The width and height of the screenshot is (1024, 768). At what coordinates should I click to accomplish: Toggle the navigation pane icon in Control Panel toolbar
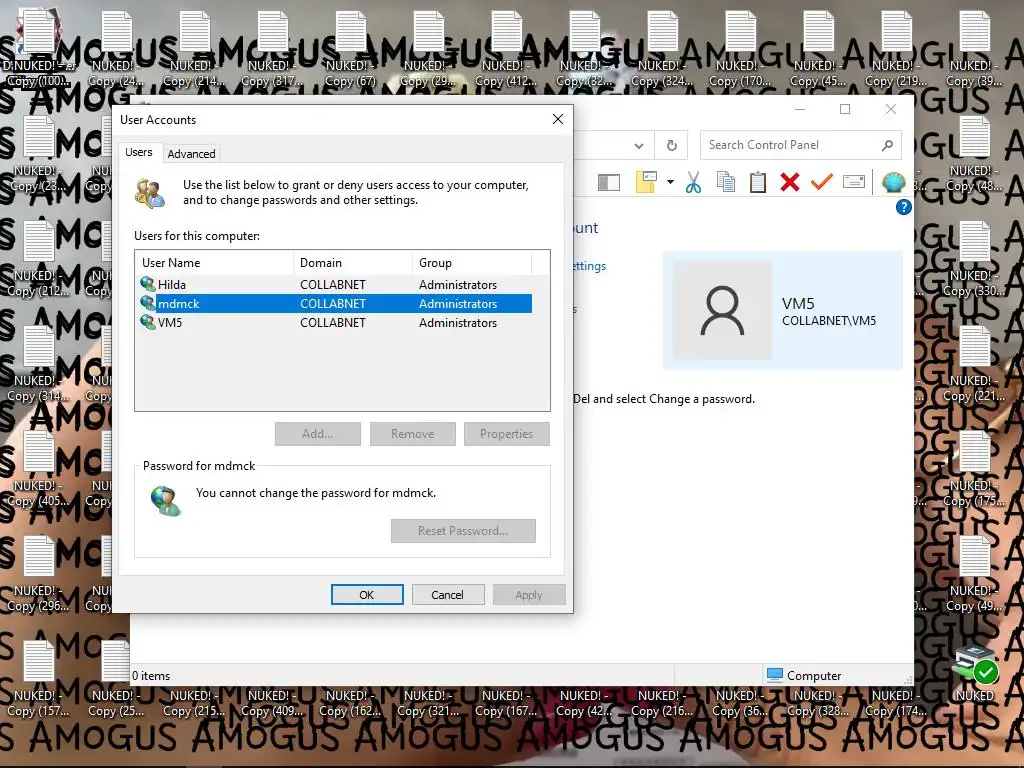pyautogui.click(x=609, y=182)
